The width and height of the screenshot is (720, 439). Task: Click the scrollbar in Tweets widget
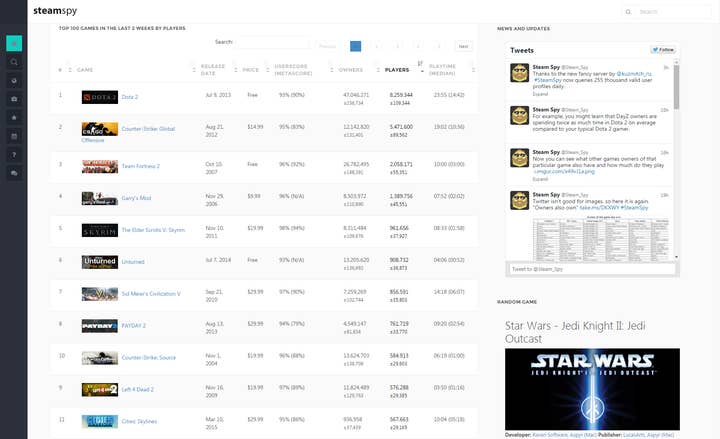tap(676, 87)
